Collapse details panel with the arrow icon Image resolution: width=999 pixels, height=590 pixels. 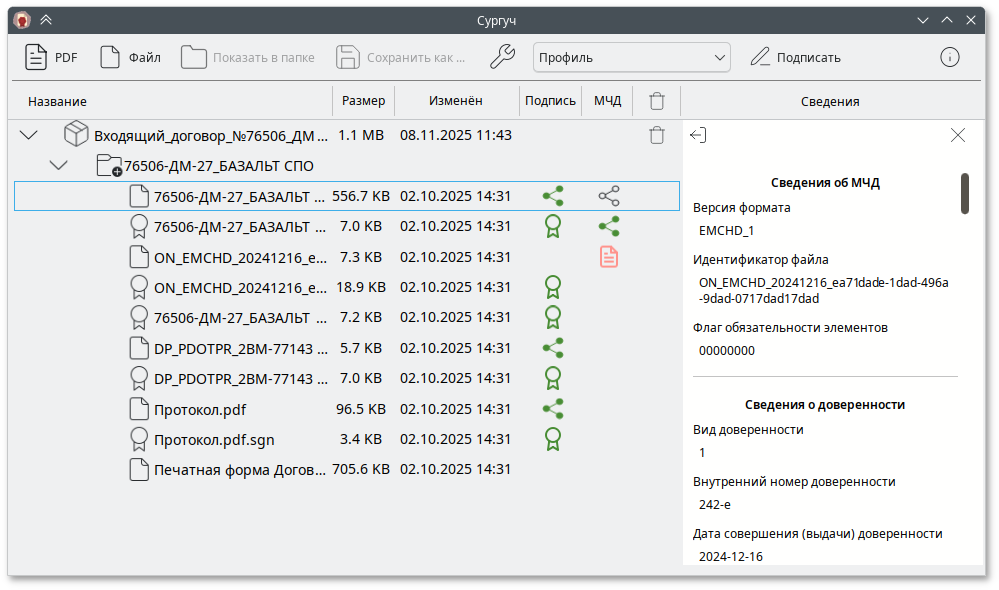pyautogui.click(x=698, y=135)
